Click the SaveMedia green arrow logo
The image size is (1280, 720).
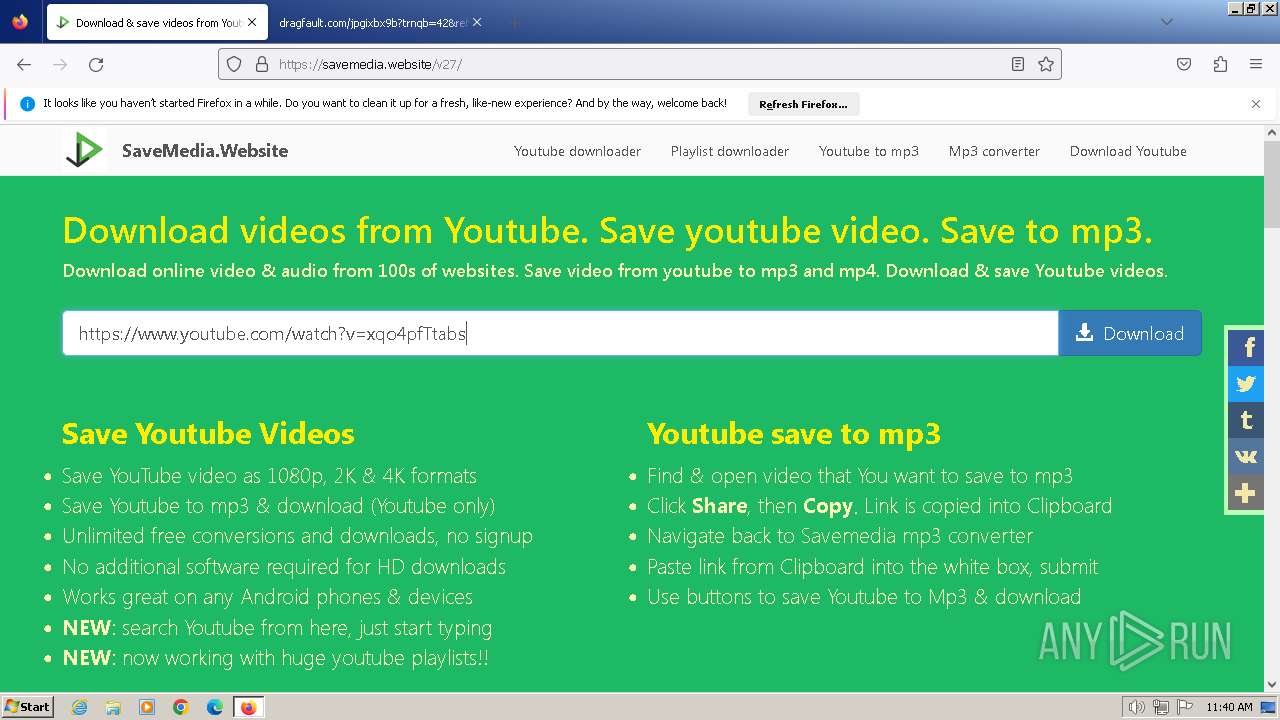(x=85, y=150)
